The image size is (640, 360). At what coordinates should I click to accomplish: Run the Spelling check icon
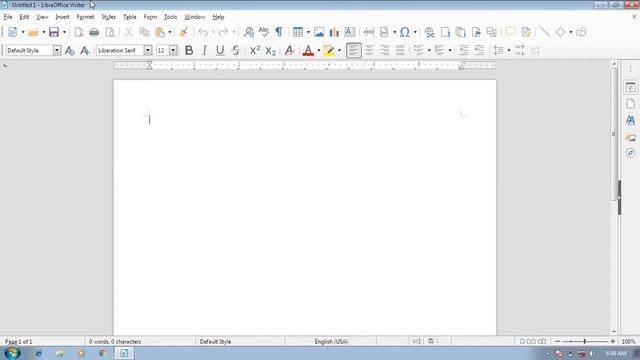(264, 32)
